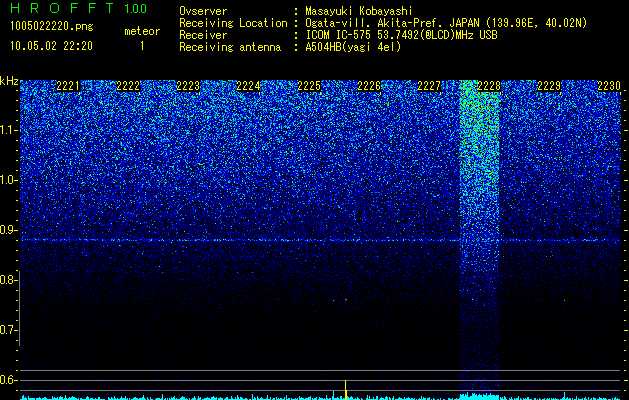Click time marker 2227
The height and width of the screenshot is (400, 629).
[429, 86]
